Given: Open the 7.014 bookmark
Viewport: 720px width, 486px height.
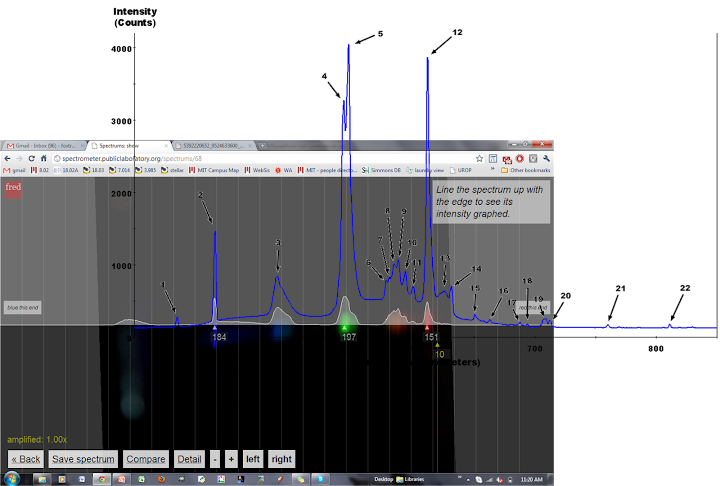Looking at the screenshot, I should coord(119,170).
